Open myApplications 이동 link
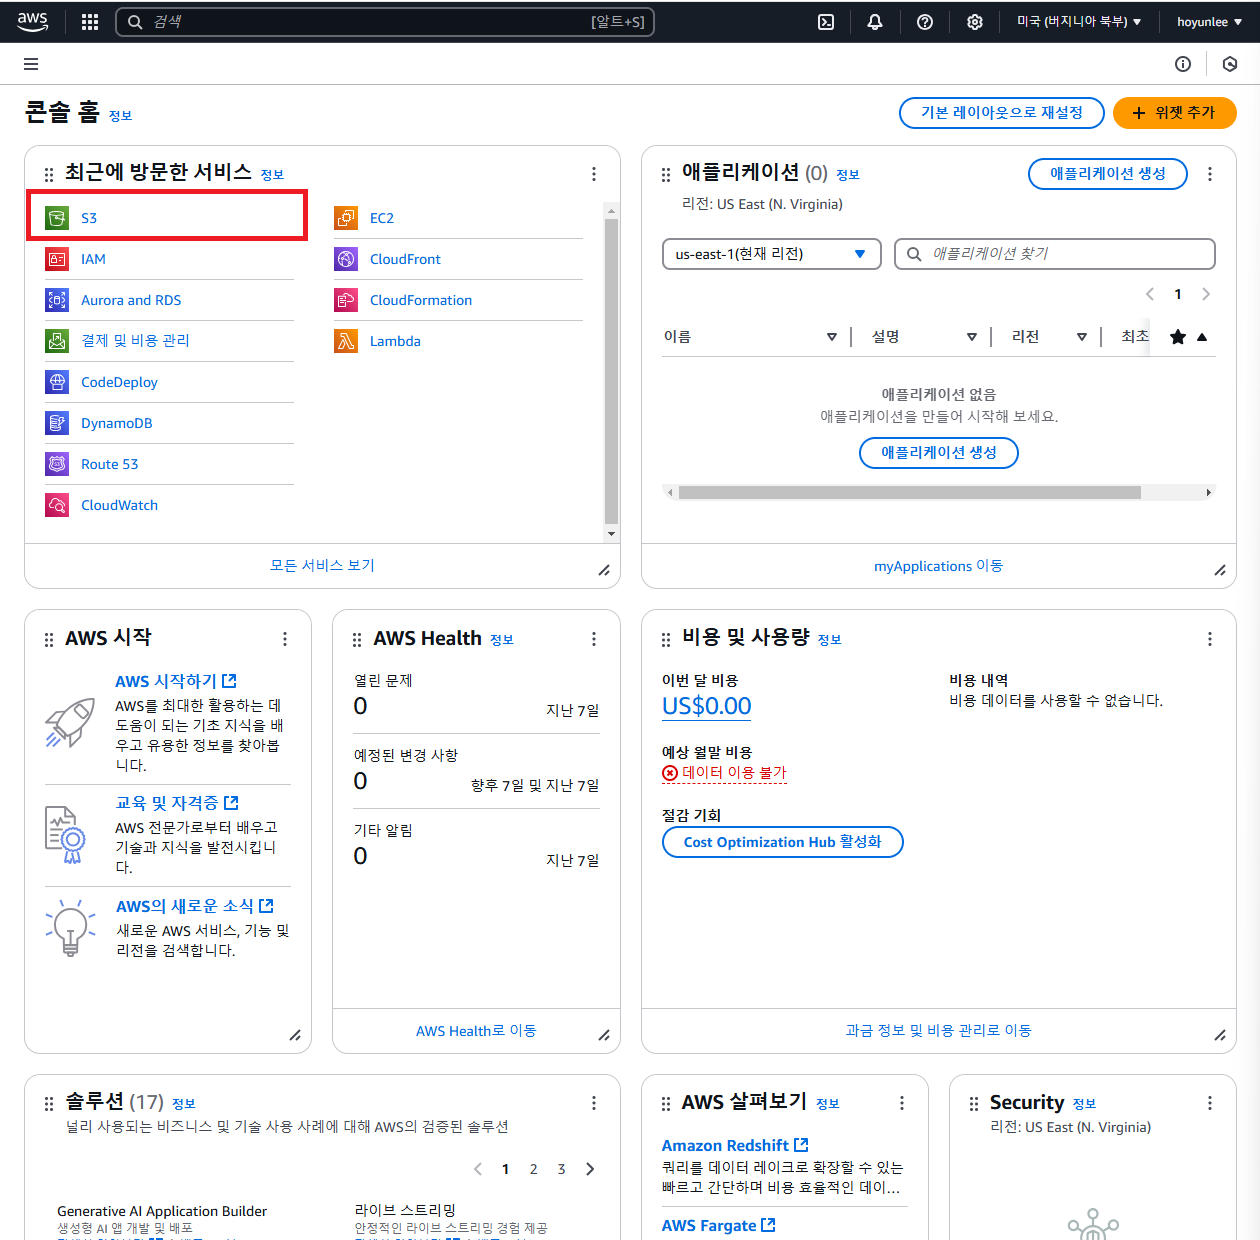This screenshot has width=1260, height=1240. (x=938, y=566)
